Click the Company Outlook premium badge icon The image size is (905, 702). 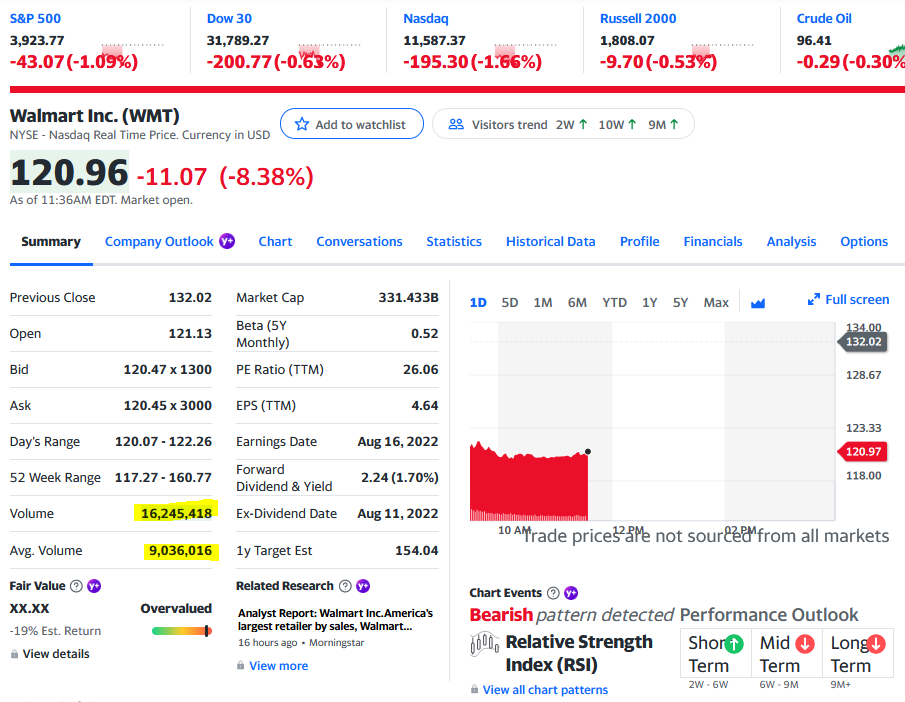point(227,241)
